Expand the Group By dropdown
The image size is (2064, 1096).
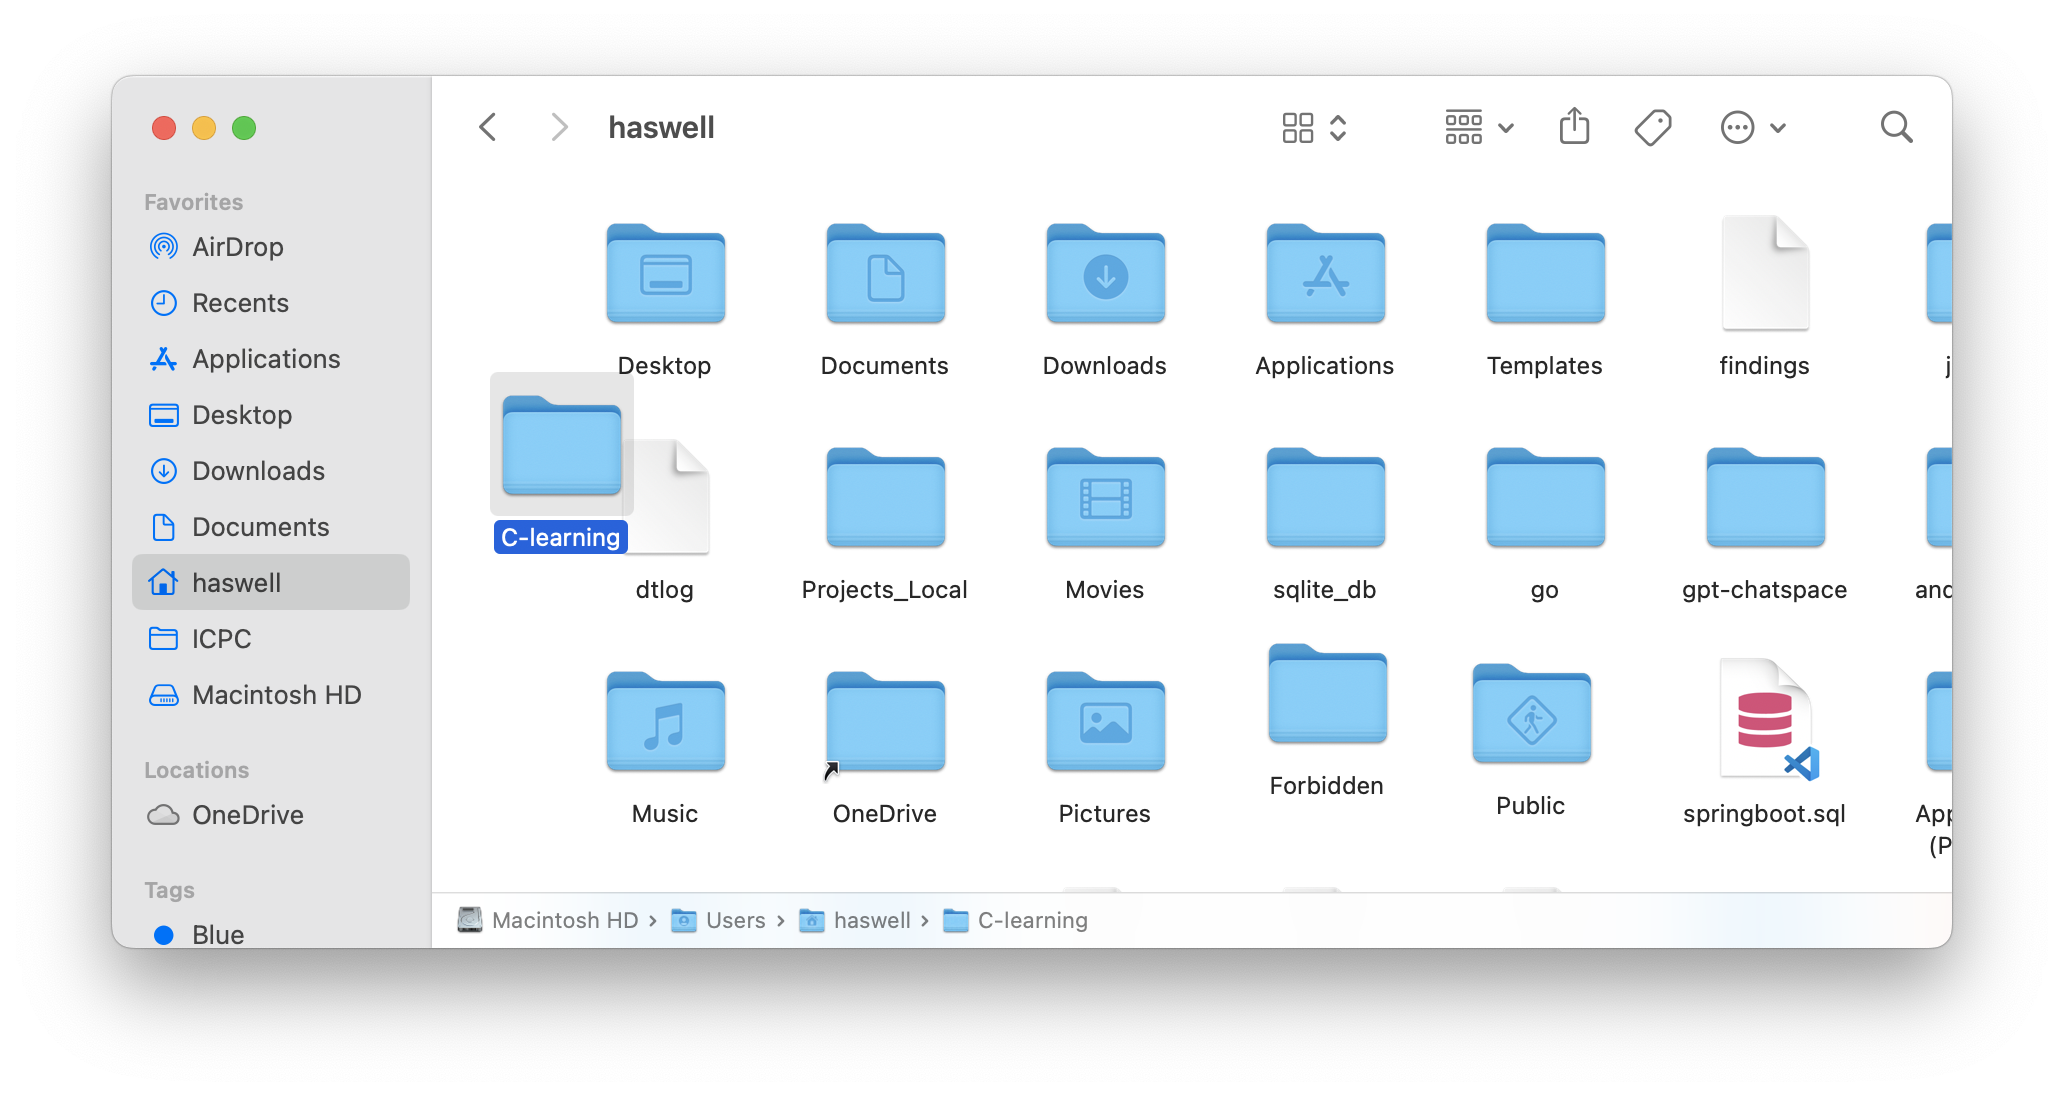point(1479,127)
